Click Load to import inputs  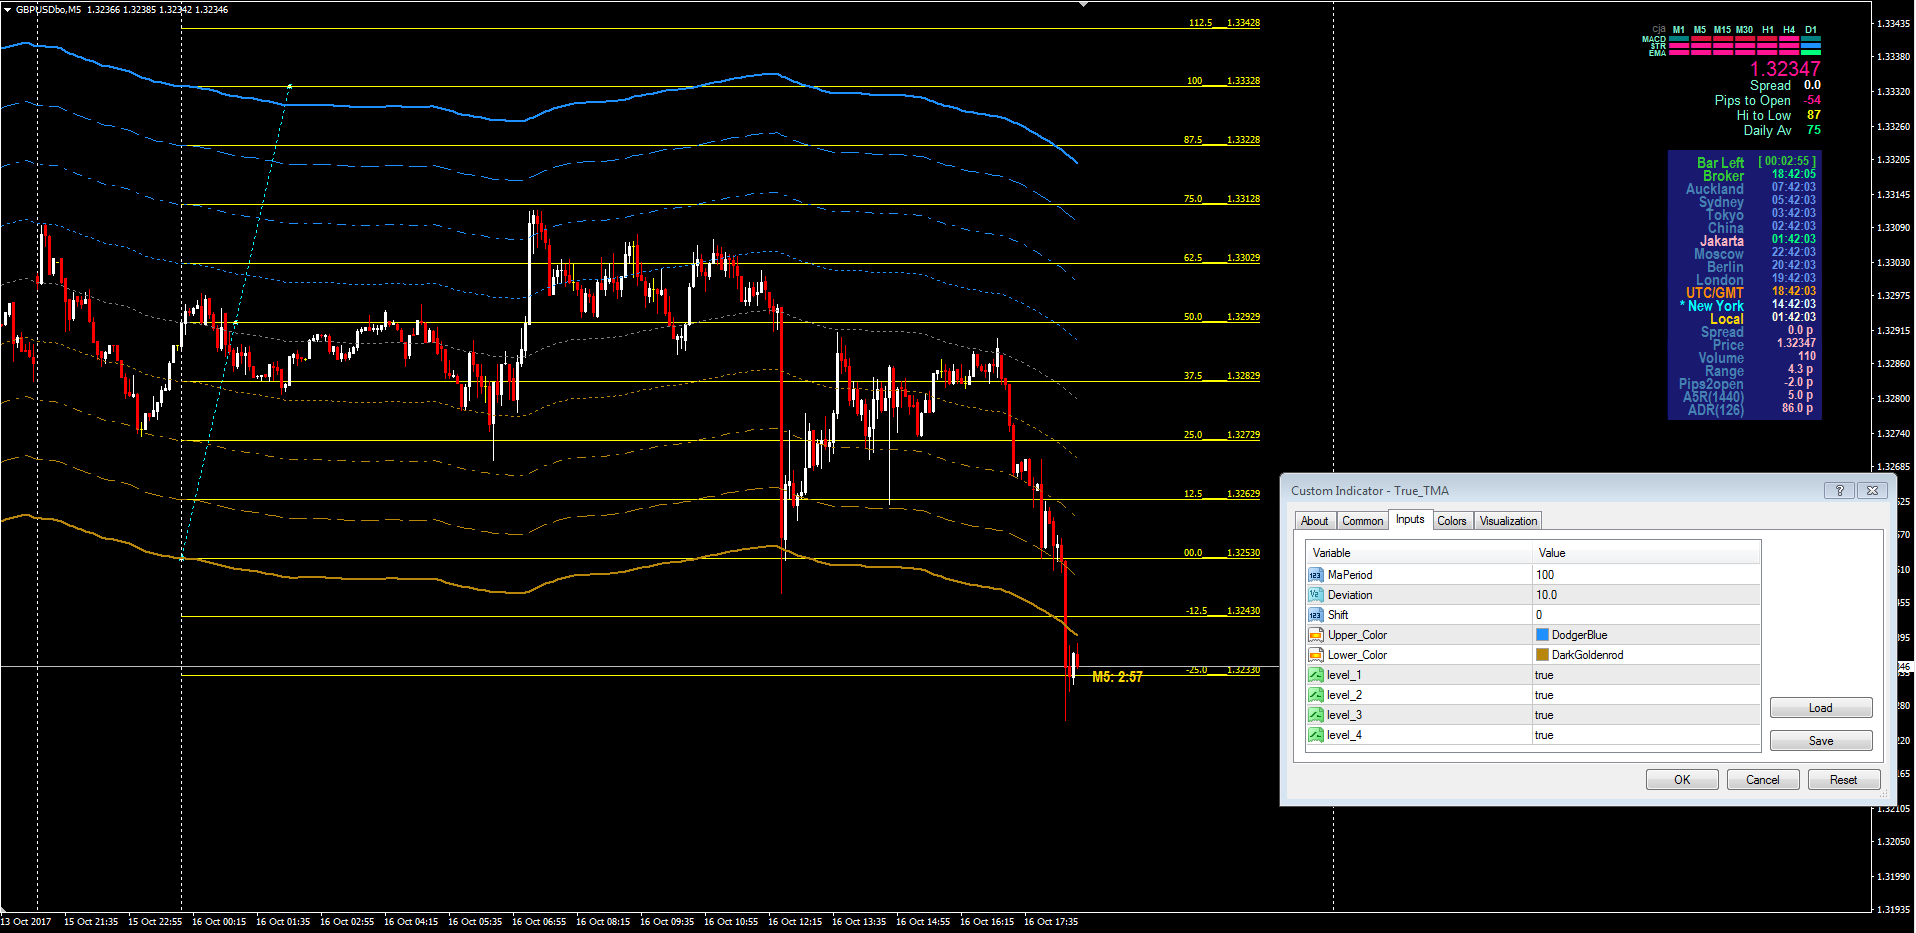1821,708
